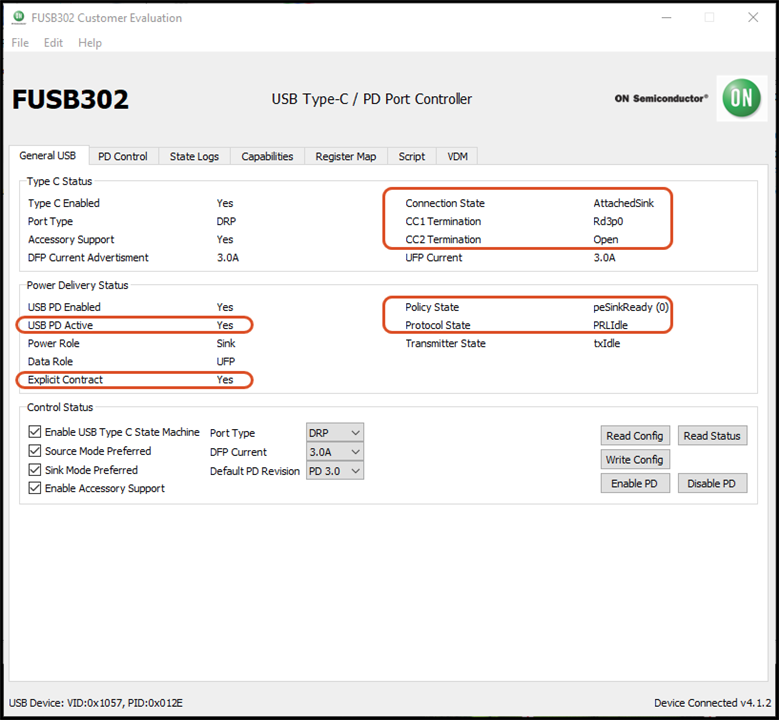Switch to the State Logs tab
The width and height of the screenshot is (779, 720).
pyautogui.click(x=194, y=157)
